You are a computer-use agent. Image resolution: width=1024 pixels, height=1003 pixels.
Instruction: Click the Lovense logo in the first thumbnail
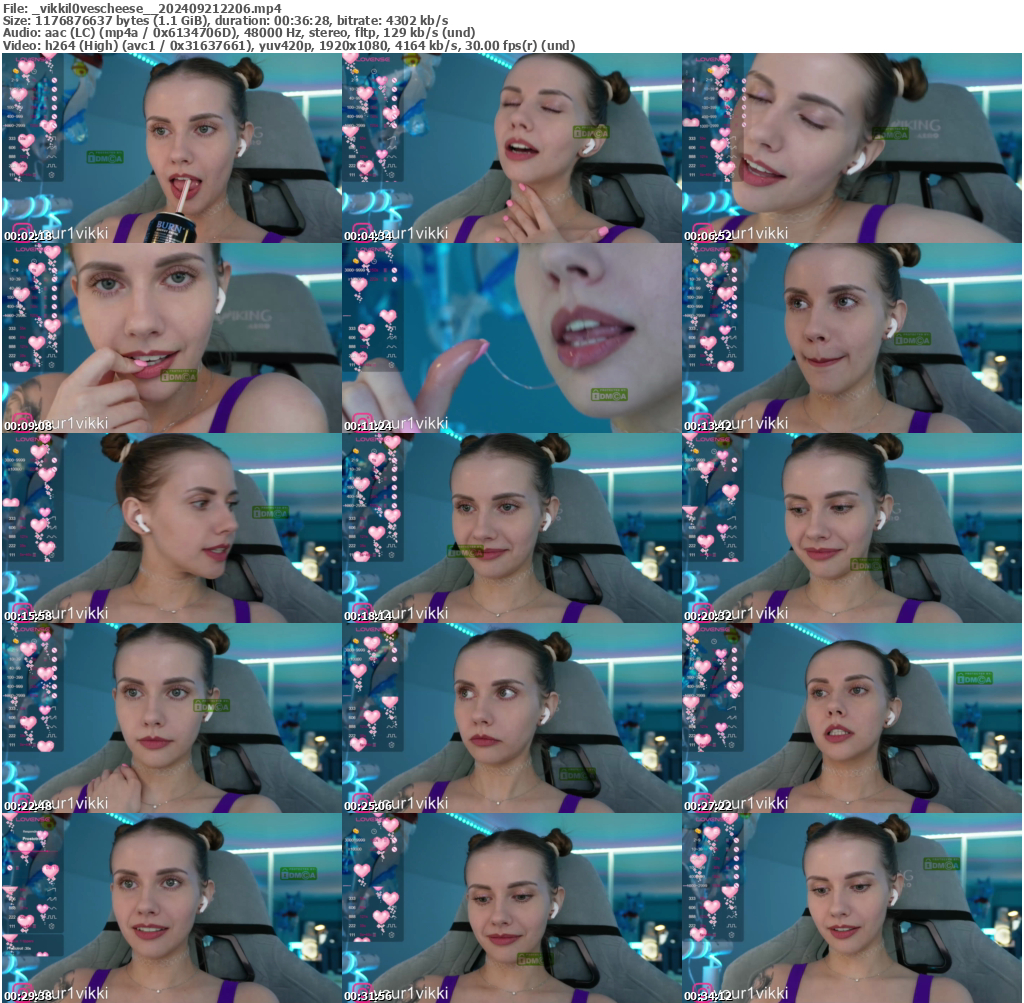click(30, 59)
